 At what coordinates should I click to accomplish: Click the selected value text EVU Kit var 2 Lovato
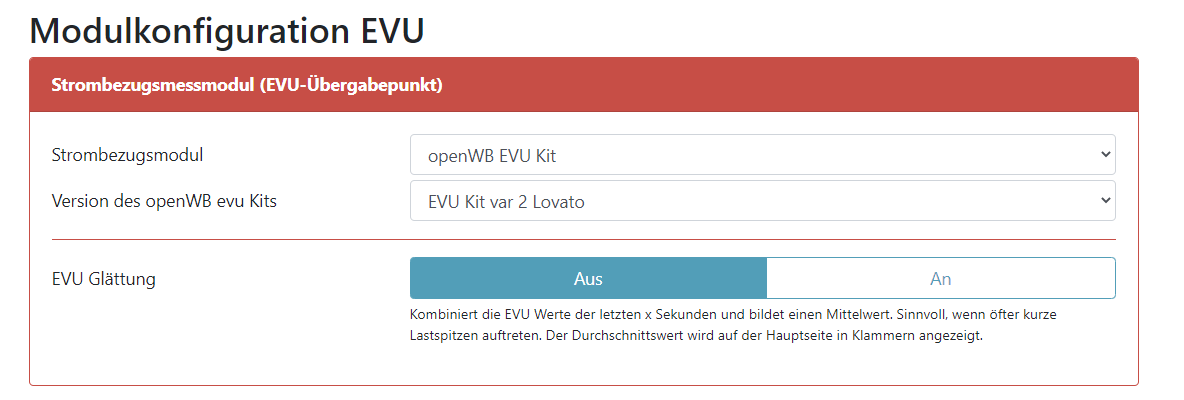[506, 201]
